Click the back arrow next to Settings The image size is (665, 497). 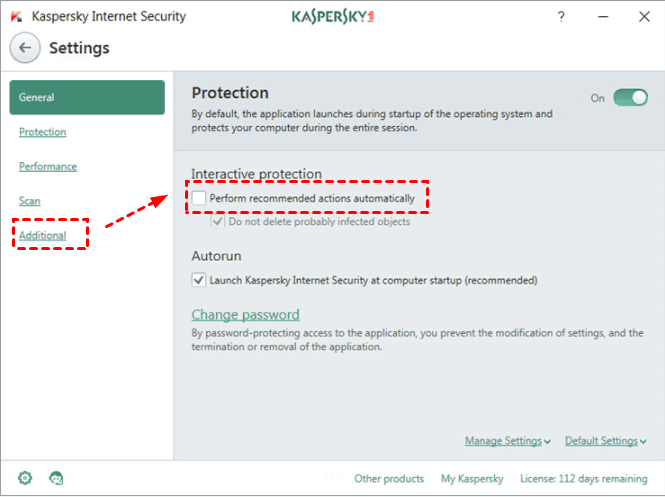(x=25, y=47)
